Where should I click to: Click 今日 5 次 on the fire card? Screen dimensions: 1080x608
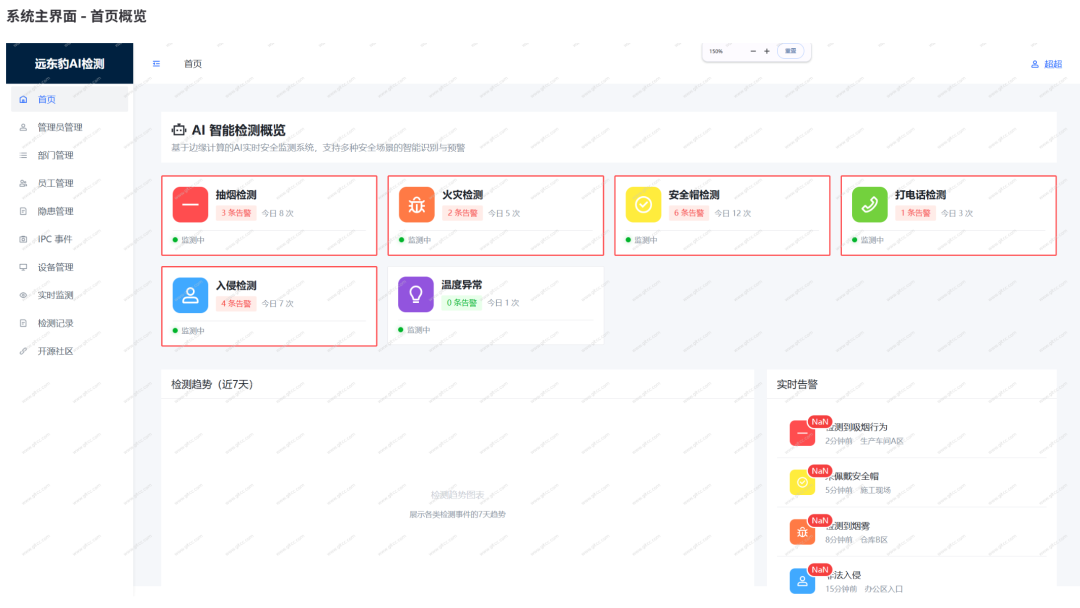[504, 213]
